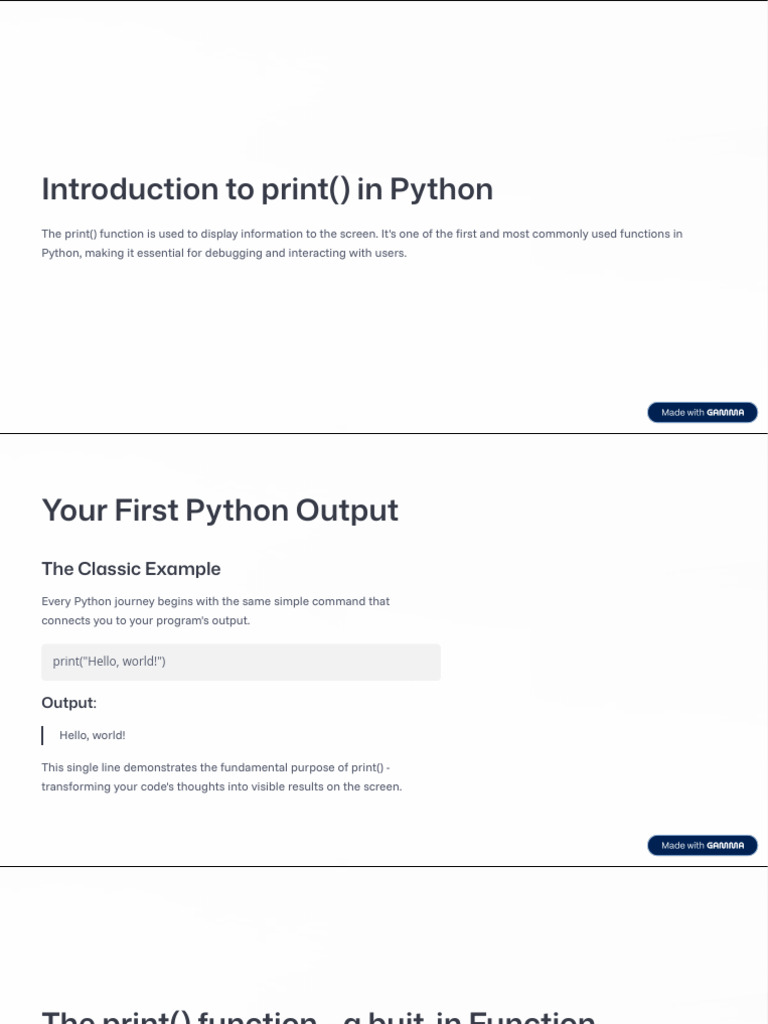Click the Made with Gamma badge on the second slide
This screenshot has width=768, height=1024.
[702, 846]
